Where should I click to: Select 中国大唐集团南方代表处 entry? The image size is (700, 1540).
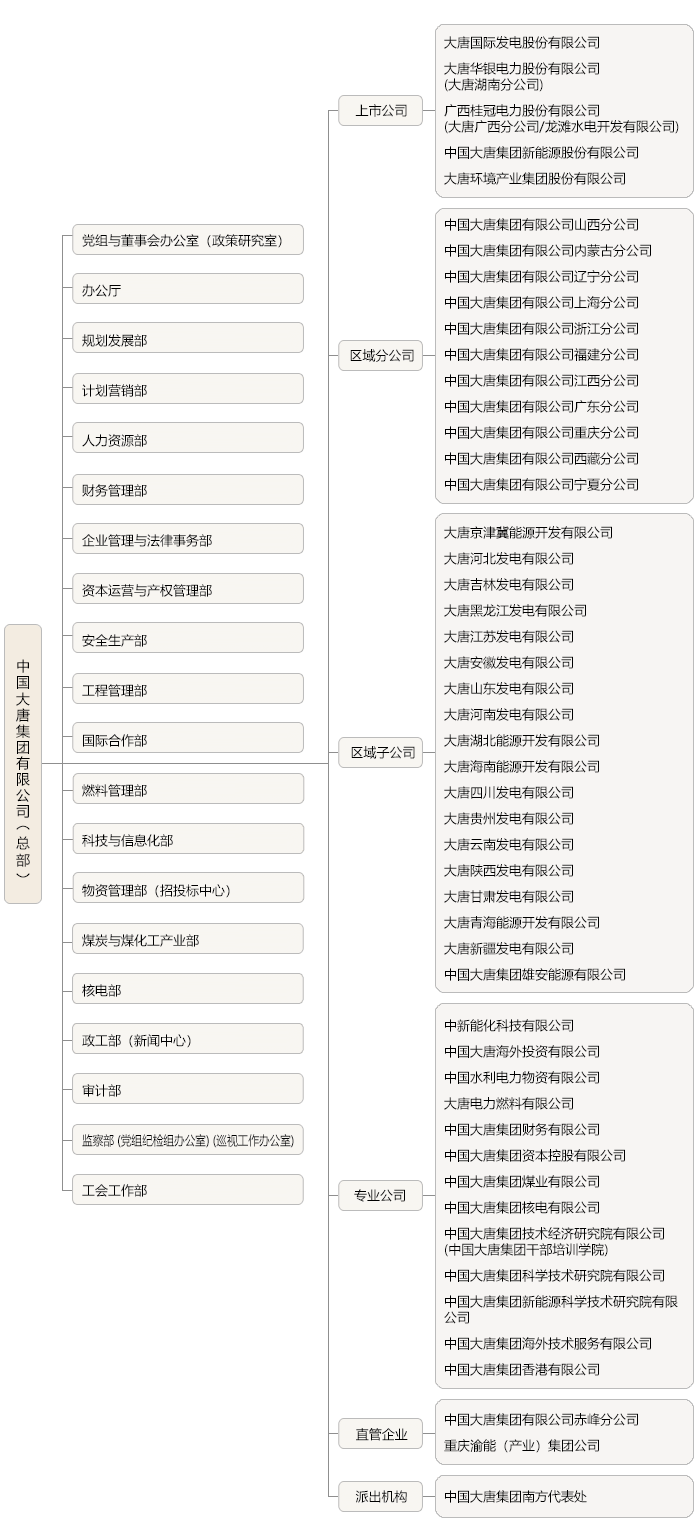click(x=515, y=1497)
